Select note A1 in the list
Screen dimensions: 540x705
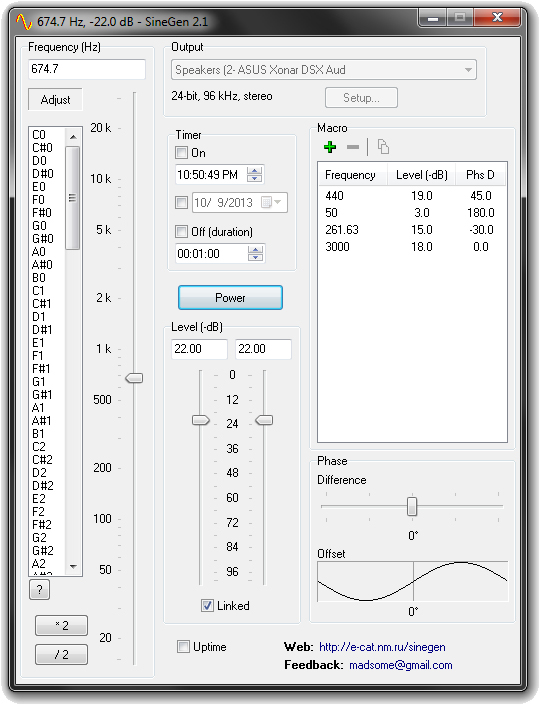[x=38, y=408]
